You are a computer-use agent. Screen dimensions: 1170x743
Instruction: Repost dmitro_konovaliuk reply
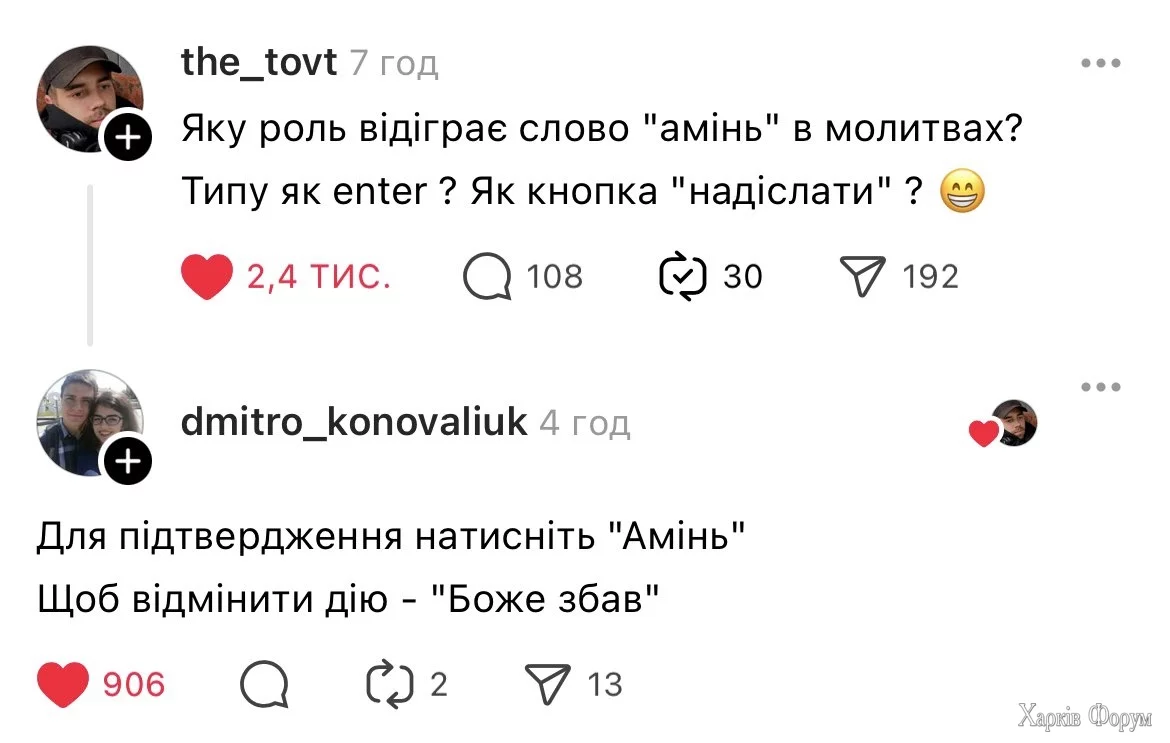[x=390, y=684]
